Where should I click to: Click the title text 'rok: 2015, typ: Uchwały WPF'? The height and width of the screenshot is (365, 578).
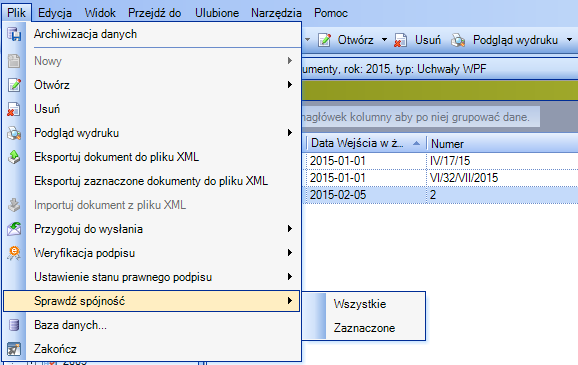[415, 69]
